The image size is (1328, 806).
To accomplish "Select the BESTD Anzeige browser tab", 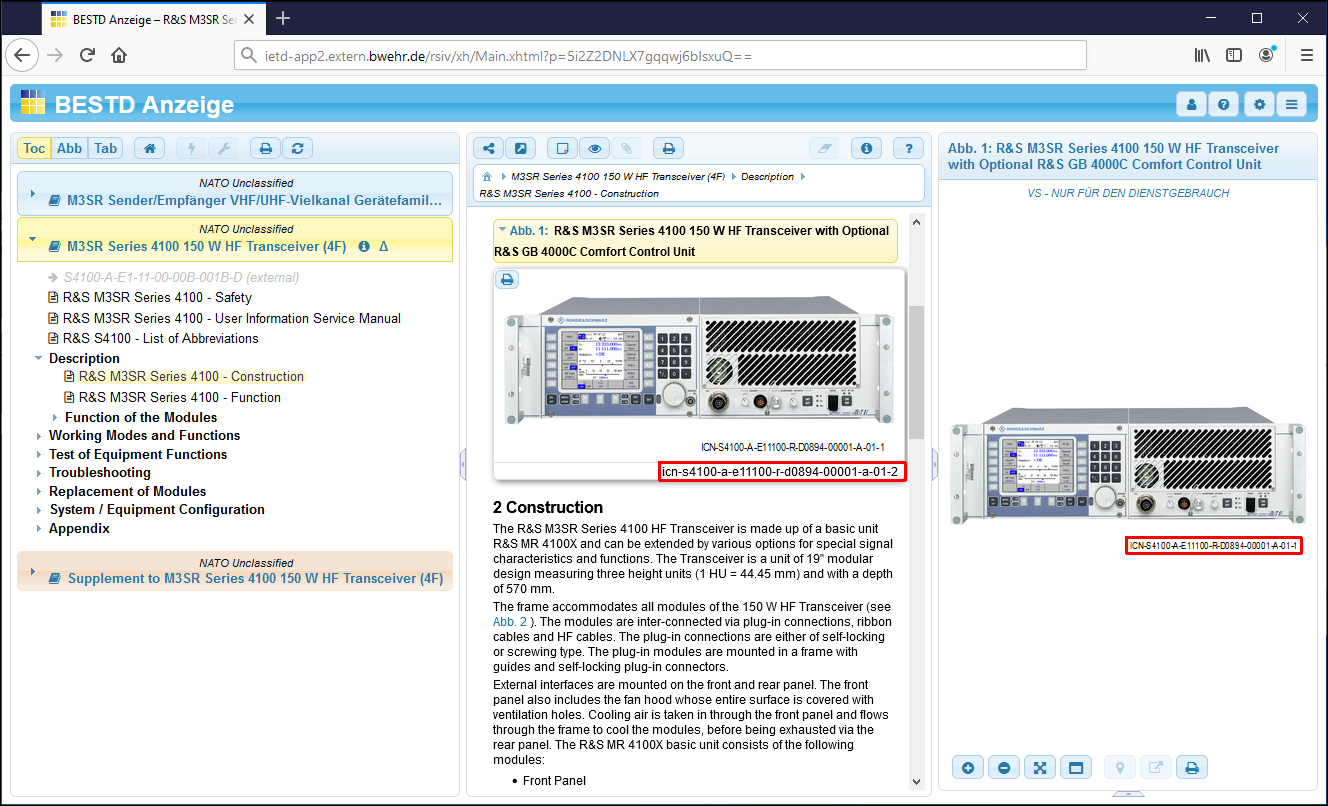I will pos(153,18).
